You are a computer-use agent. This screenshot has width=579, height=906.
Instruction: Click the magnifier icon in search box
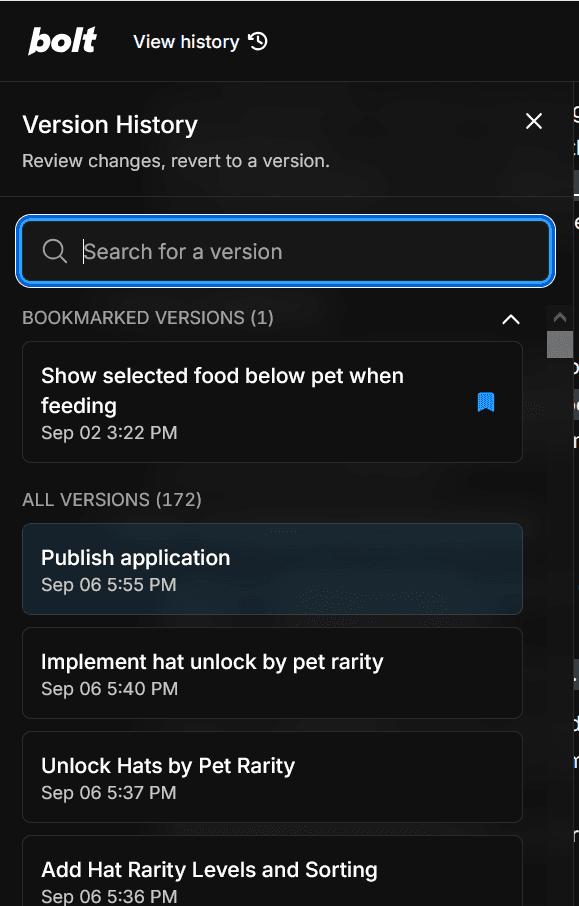tap(55, 251)
